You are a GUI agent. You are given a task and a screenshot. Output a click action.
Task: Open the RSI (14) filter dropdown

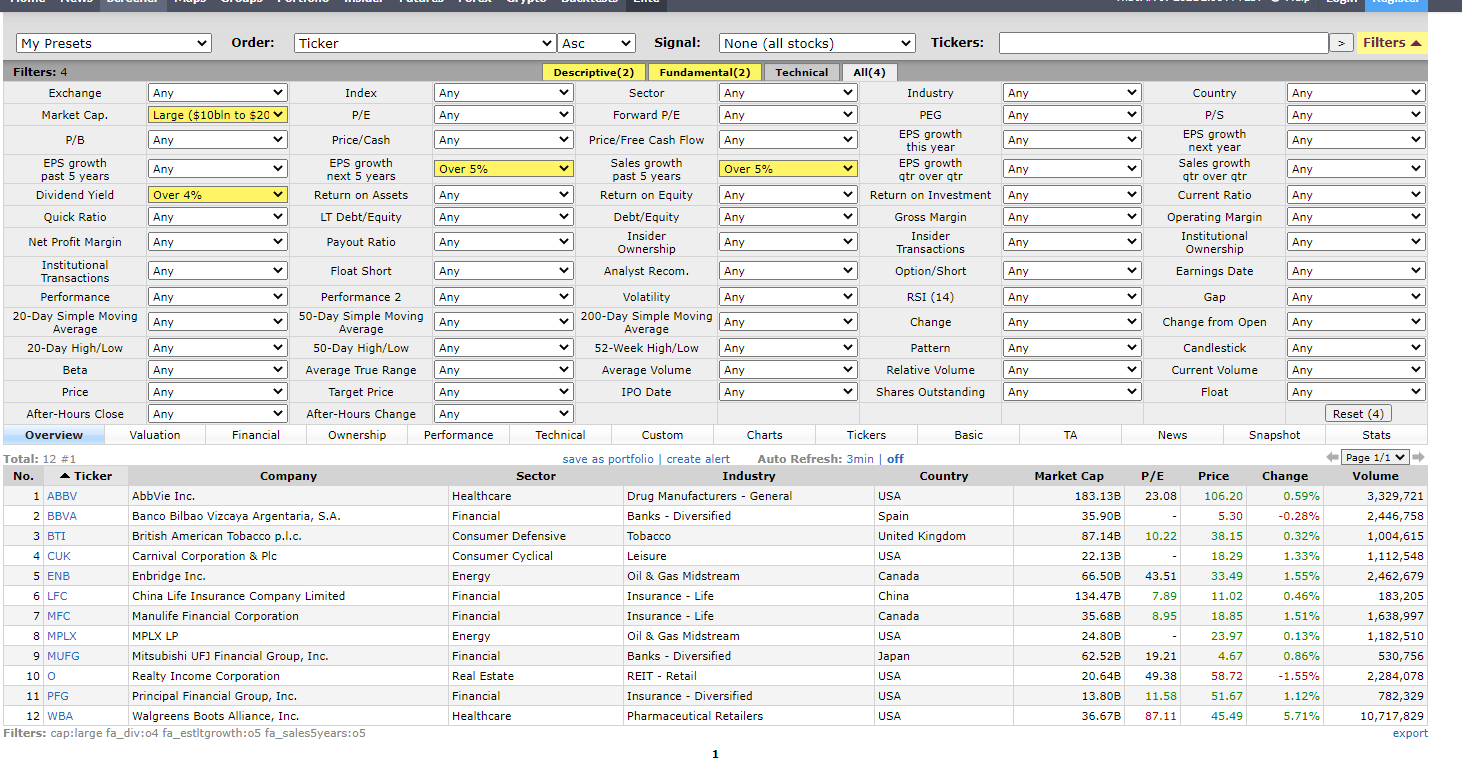click(1072, 297)
